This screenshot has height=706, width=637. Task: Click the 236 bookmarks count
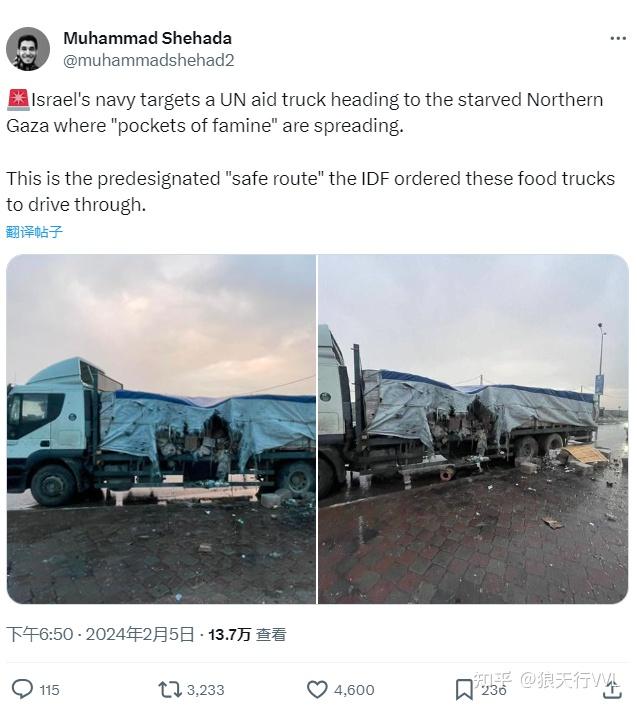point(494,690)
